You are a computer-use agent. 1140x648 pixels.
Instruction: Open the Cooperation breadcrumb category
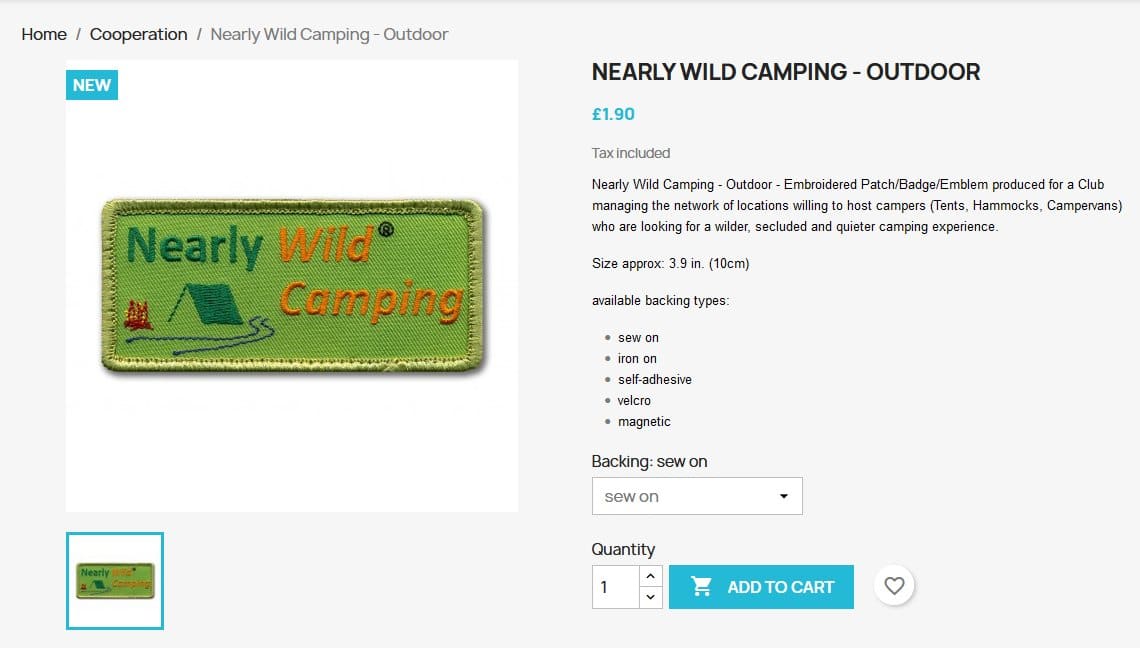pos(138,34)
